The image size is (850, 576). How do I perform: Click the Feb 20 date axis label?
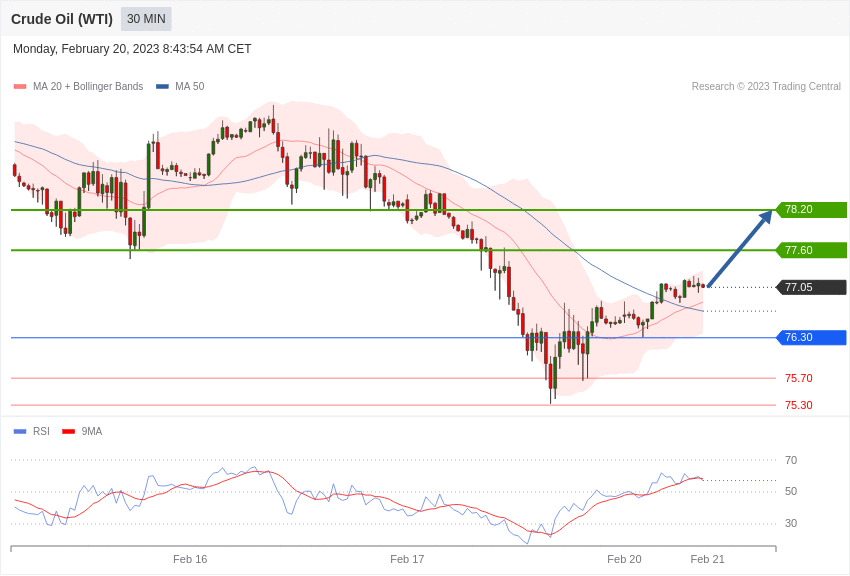(x=624, y=559)
